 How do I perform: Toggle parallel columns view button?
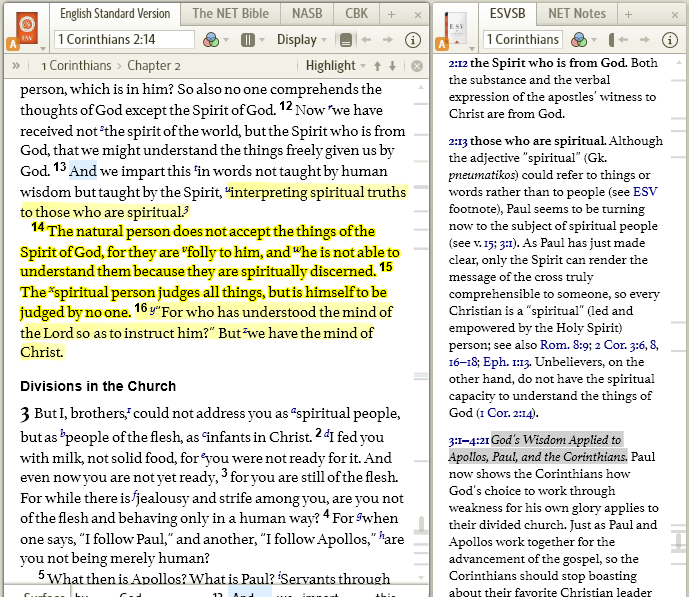pos(248,40)
